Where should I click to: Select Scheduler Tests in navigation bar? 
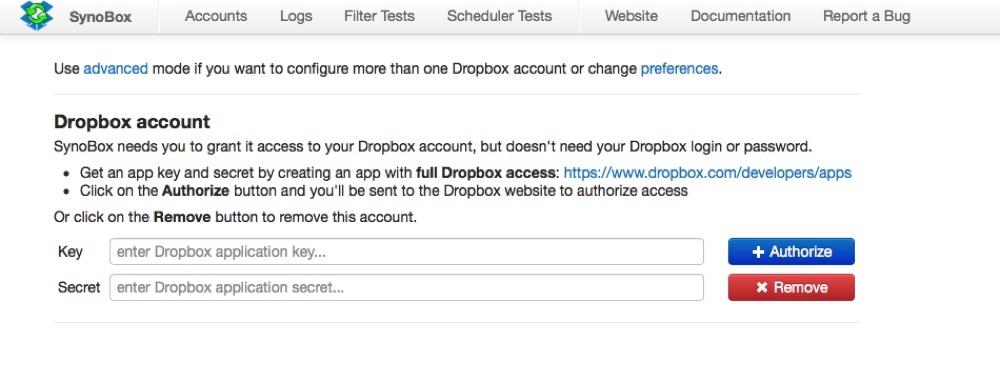pyautogui.click(x=499, y=16)
